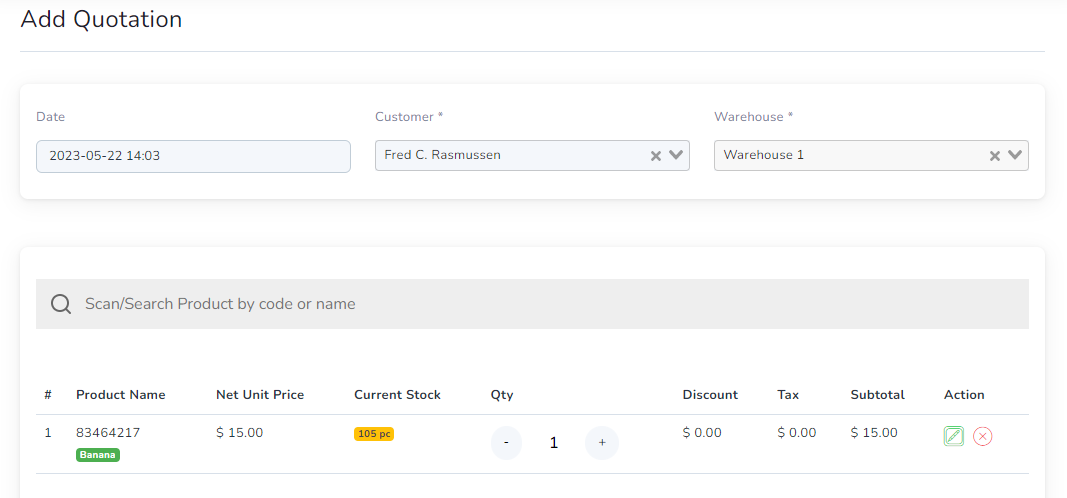This screenshot has width=1067, height=498.
Task: Click the yellow 105 pc stock badge
Action: pos(374,434)
